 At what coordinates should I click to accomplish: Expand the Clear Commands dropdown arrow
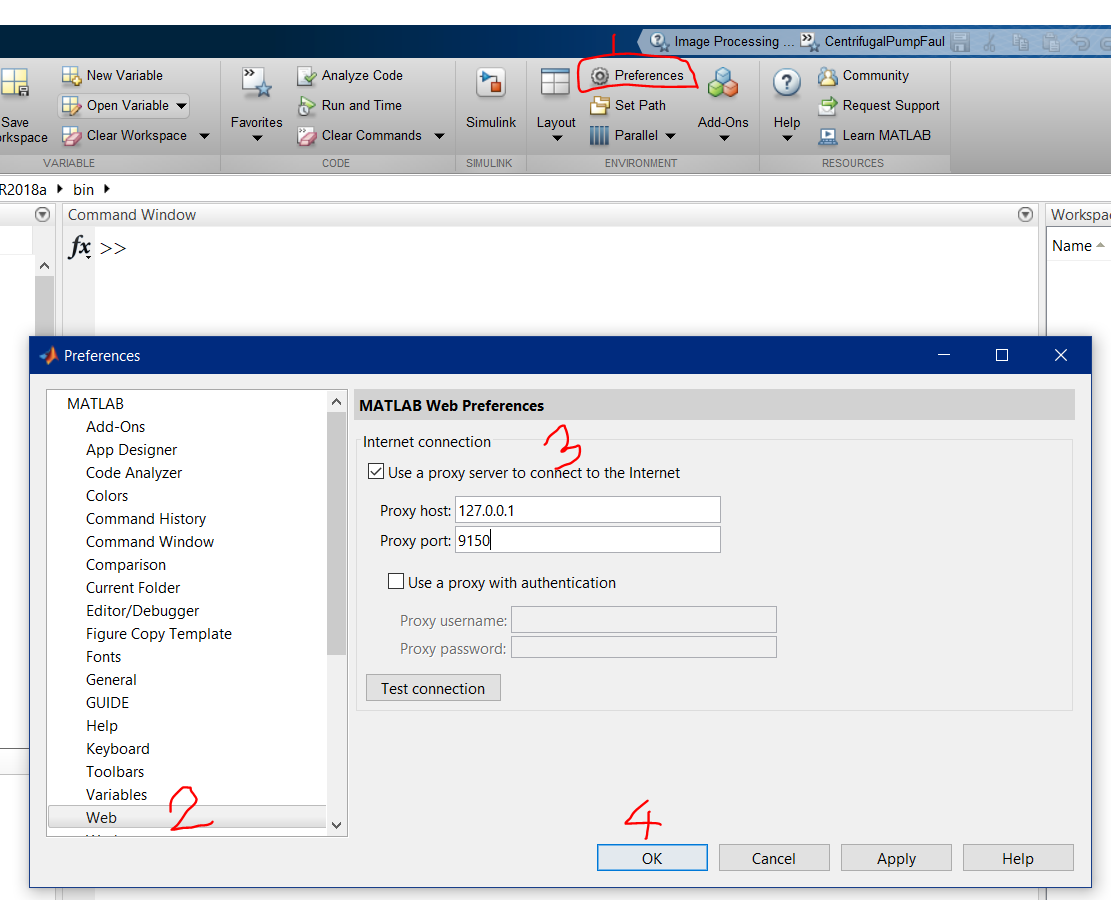439,136
